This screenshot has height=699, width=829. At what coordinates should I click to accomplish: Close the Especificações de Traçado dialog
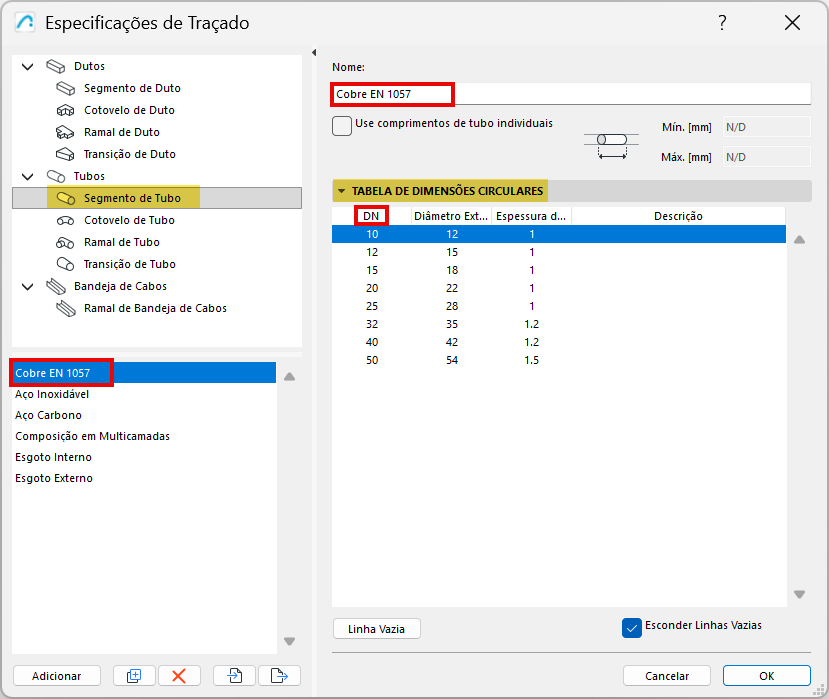tap(792, 23)
